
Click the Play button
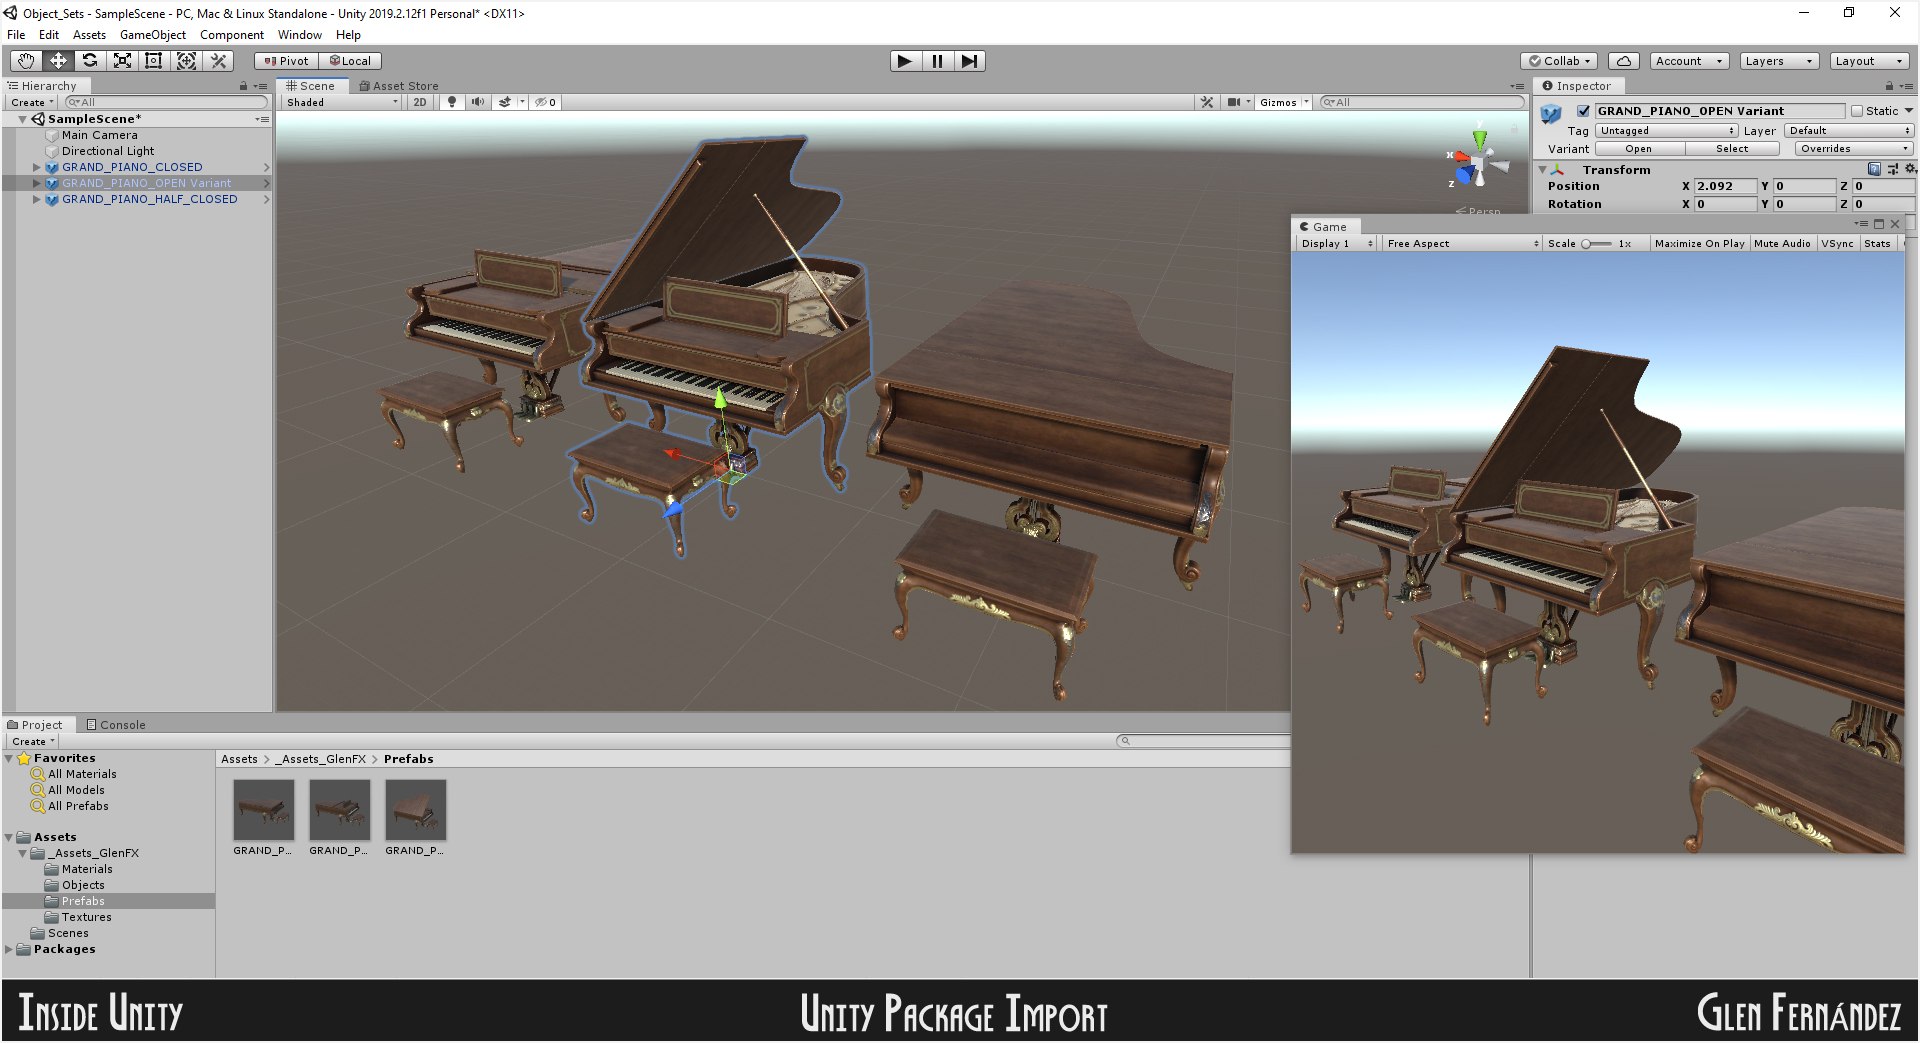pyautogui.click(x=905, y=61)
